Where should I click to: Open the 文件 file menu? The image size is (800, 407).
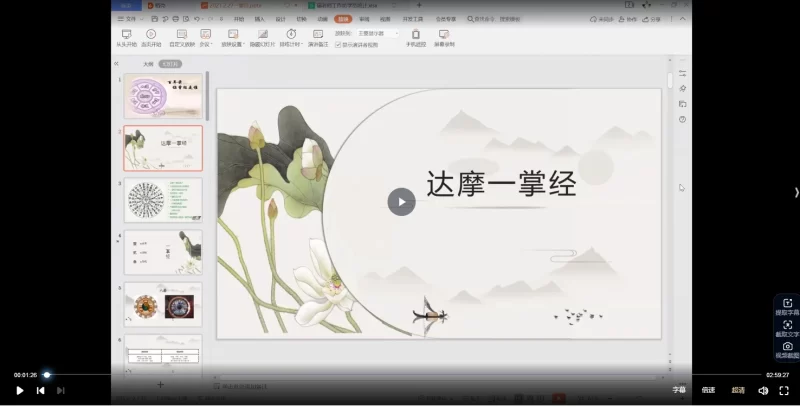point(130,18)
